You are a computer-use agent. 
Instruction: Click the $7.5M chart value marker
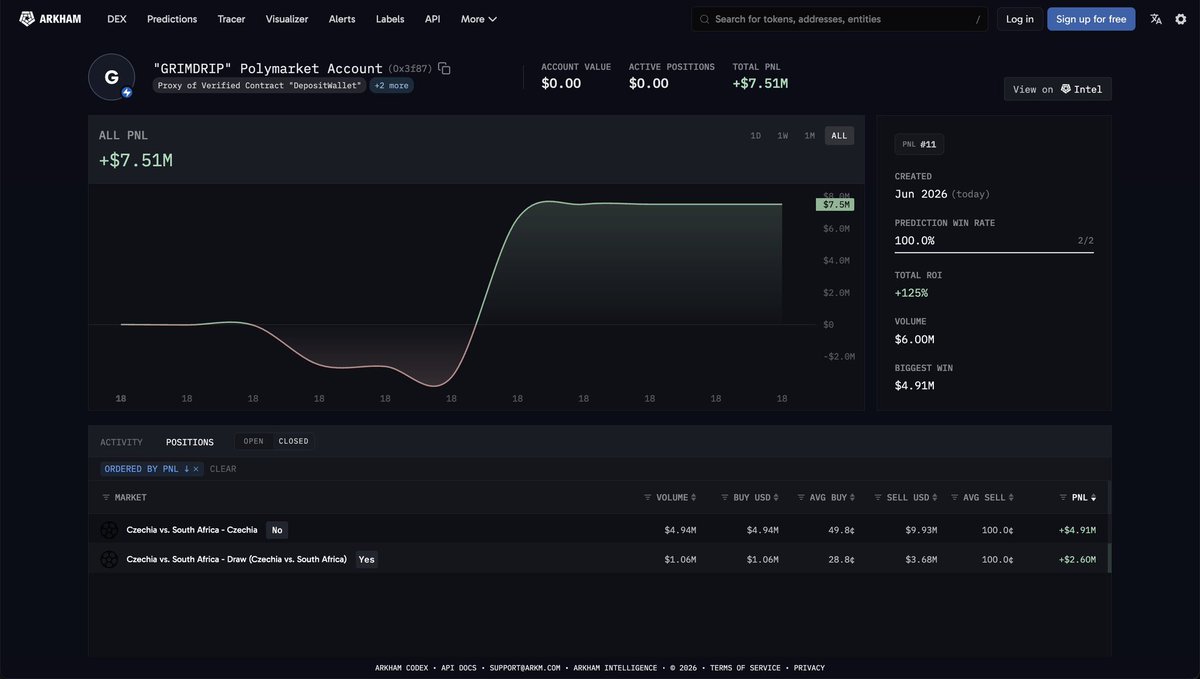pos(834,204)
